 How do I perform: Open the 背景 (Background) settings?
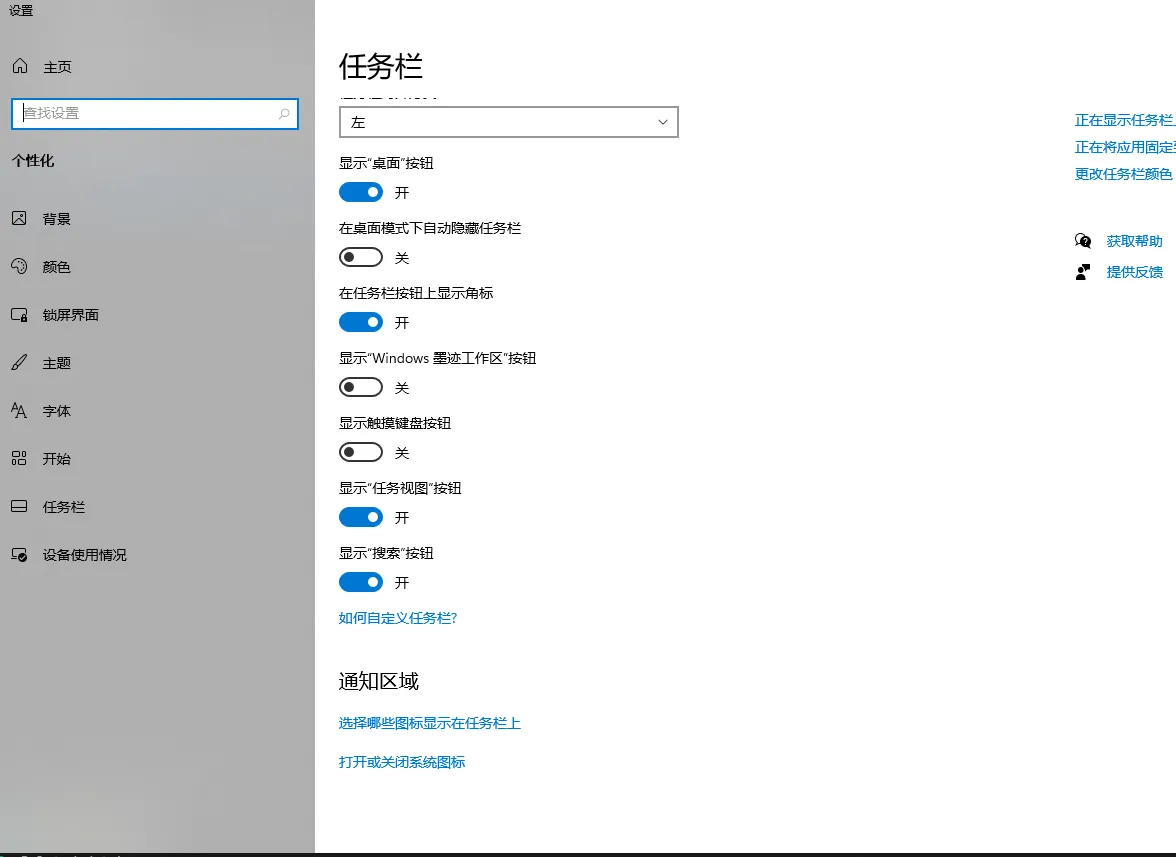[x=55, y=218]
